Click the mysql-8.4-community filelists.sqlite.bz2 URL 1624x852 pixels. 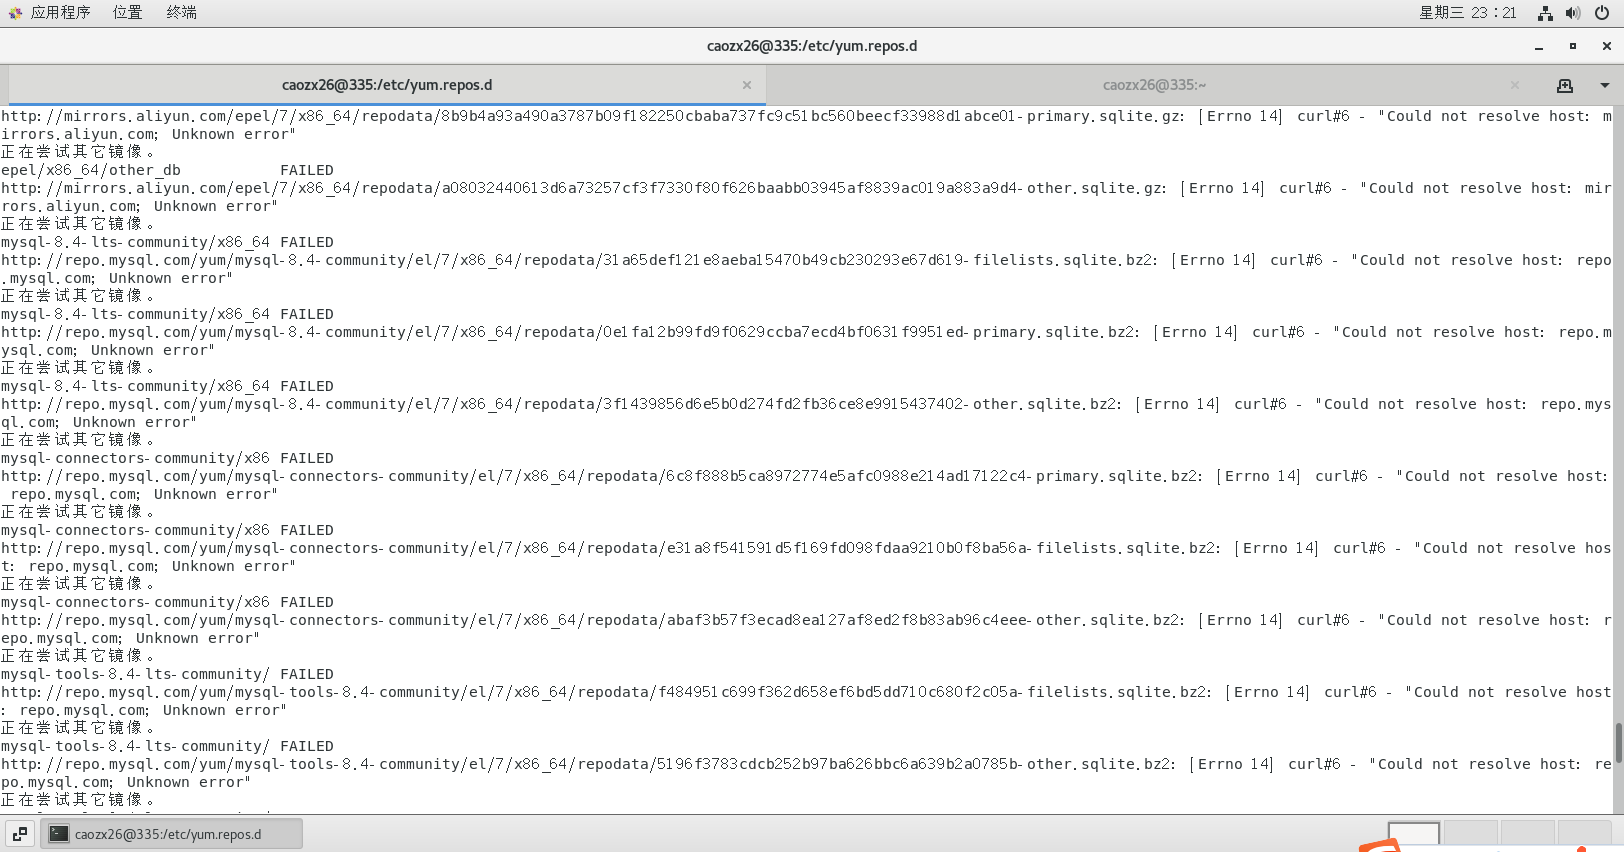(x=579, y=260)
